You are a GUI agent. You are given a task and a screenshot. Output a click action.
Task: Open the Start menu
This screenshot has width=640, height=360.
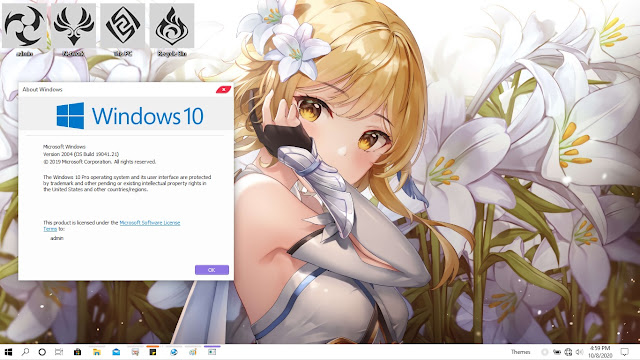coord(8,352)
